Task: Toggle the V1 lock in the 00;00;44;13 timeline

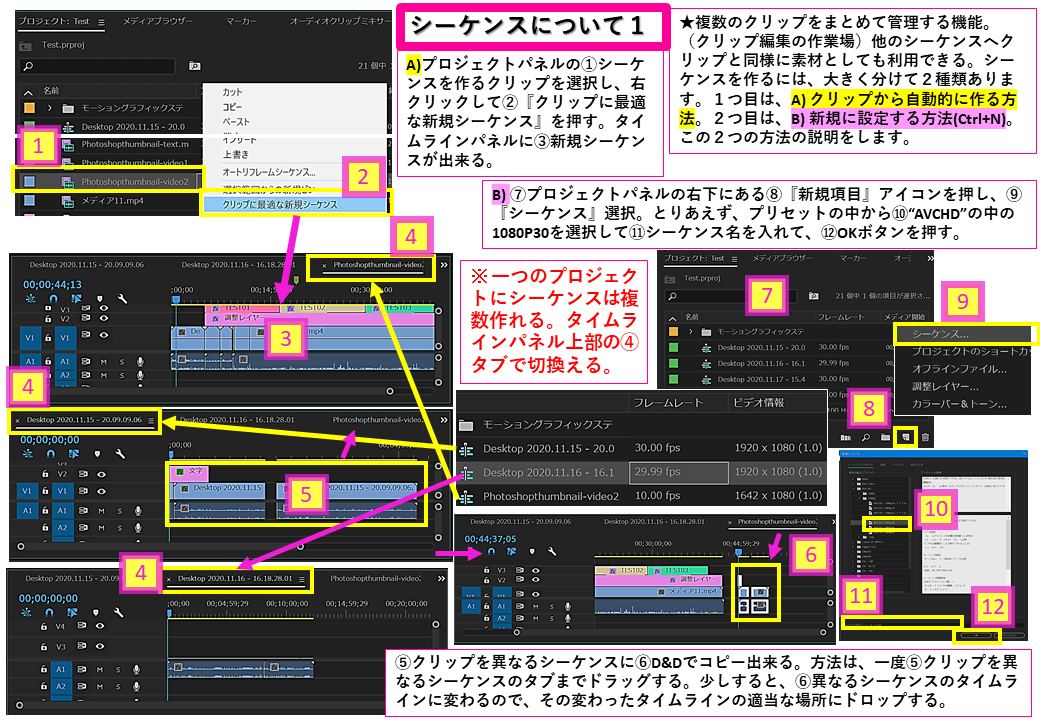Action: click(x=47, y=337)
